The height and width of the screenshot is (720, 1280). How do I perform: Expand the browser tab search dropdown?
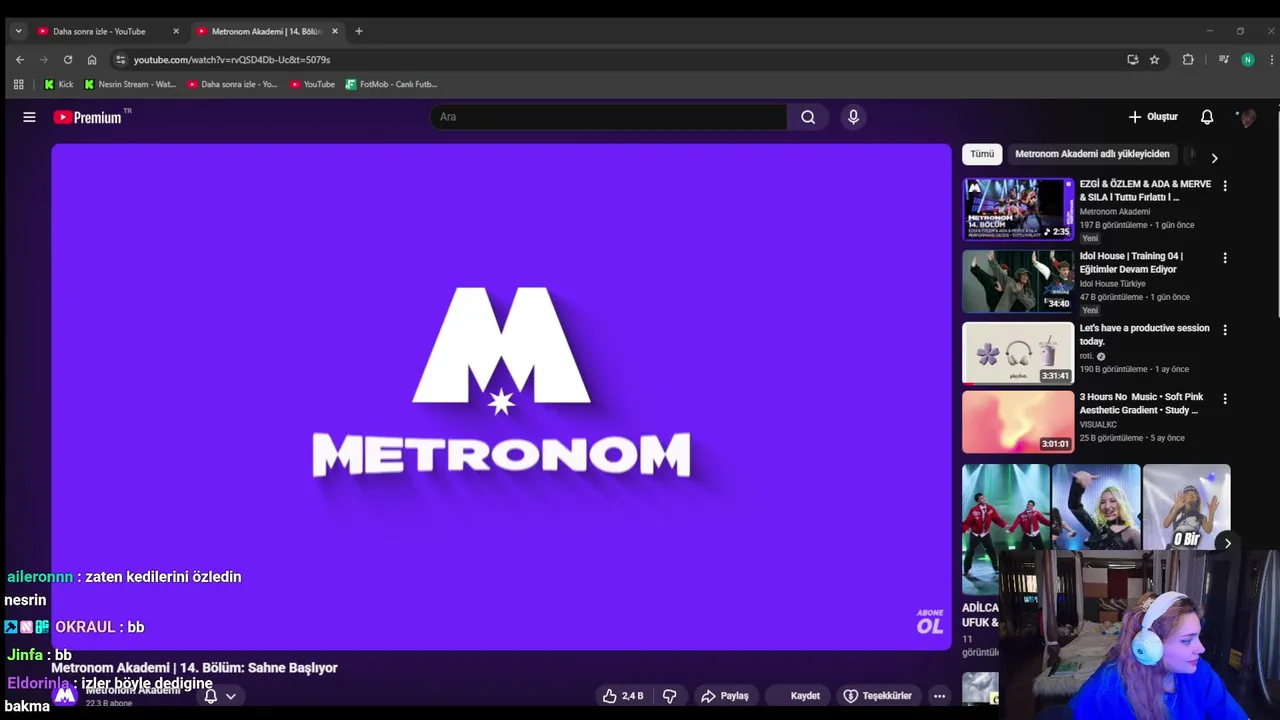(18, 31)
